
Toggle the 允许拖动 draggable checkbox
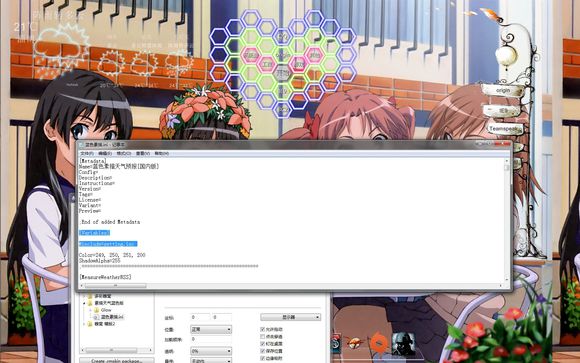[x=263, y=329]
